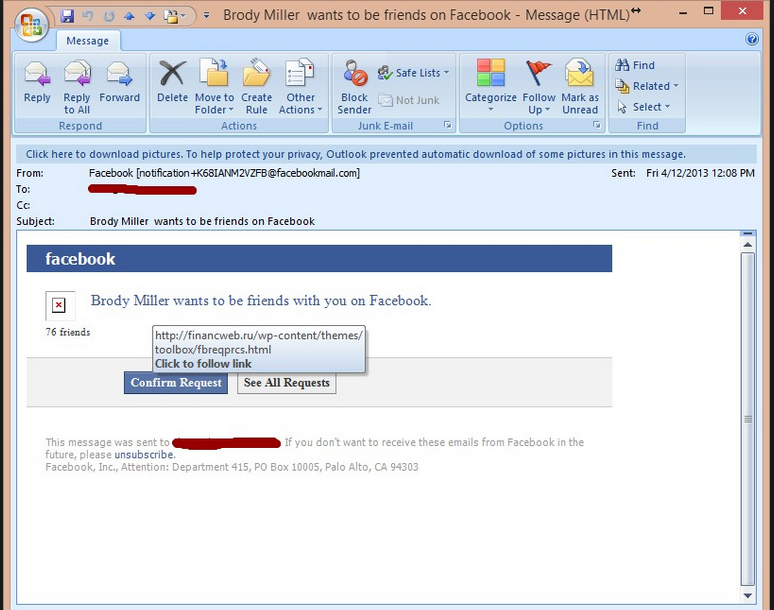Expand the Related dropdown menu
The image size is (774, 610).
point(648,86)
